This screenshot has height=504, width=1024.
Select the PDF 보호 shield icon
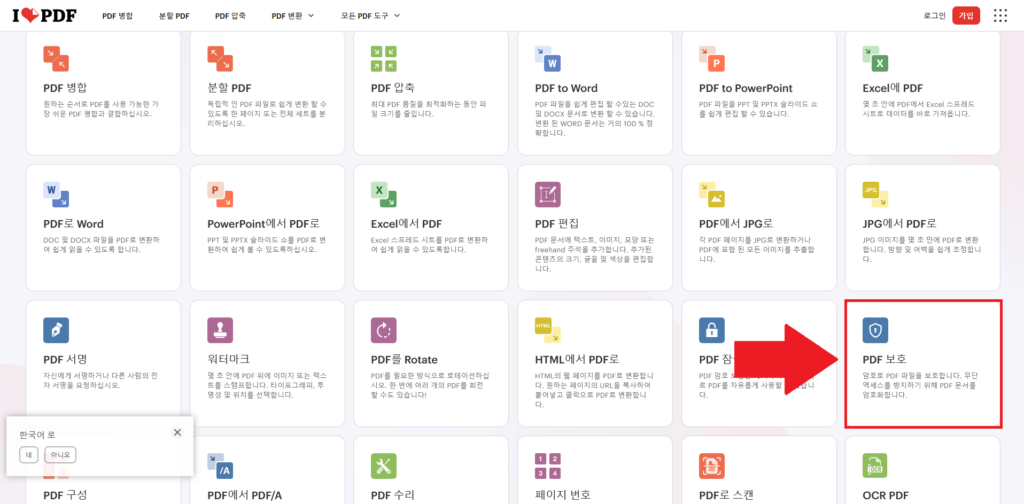[x=875, y=330]
